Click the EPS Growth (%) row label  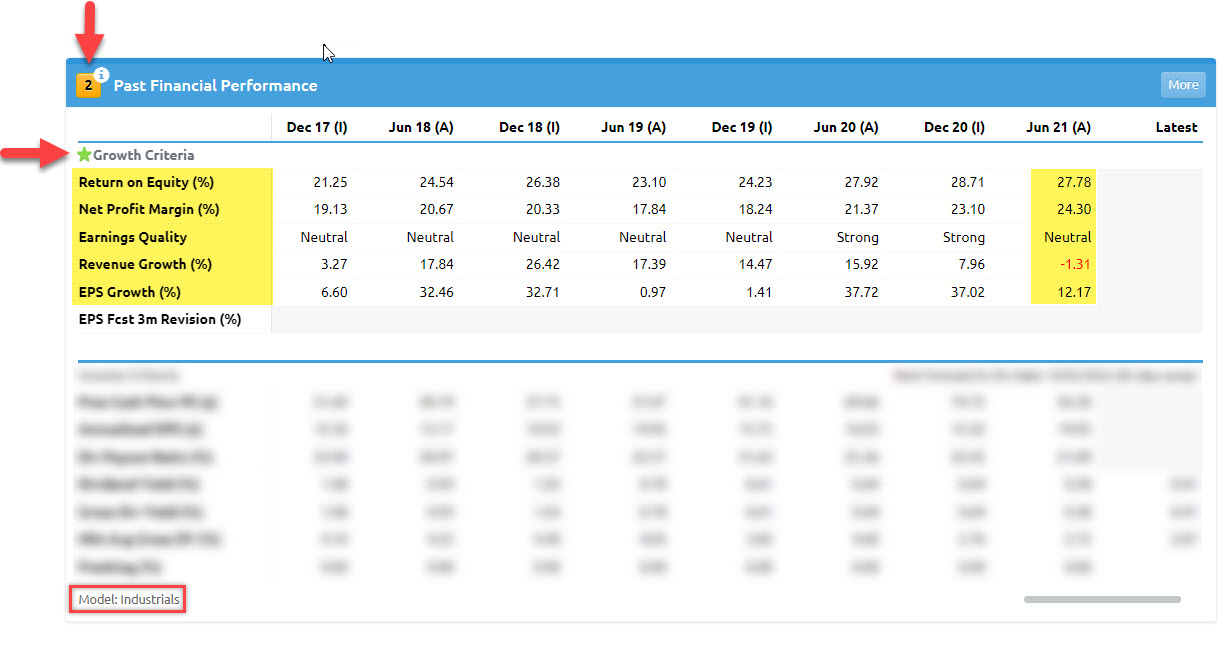point(129,292)
